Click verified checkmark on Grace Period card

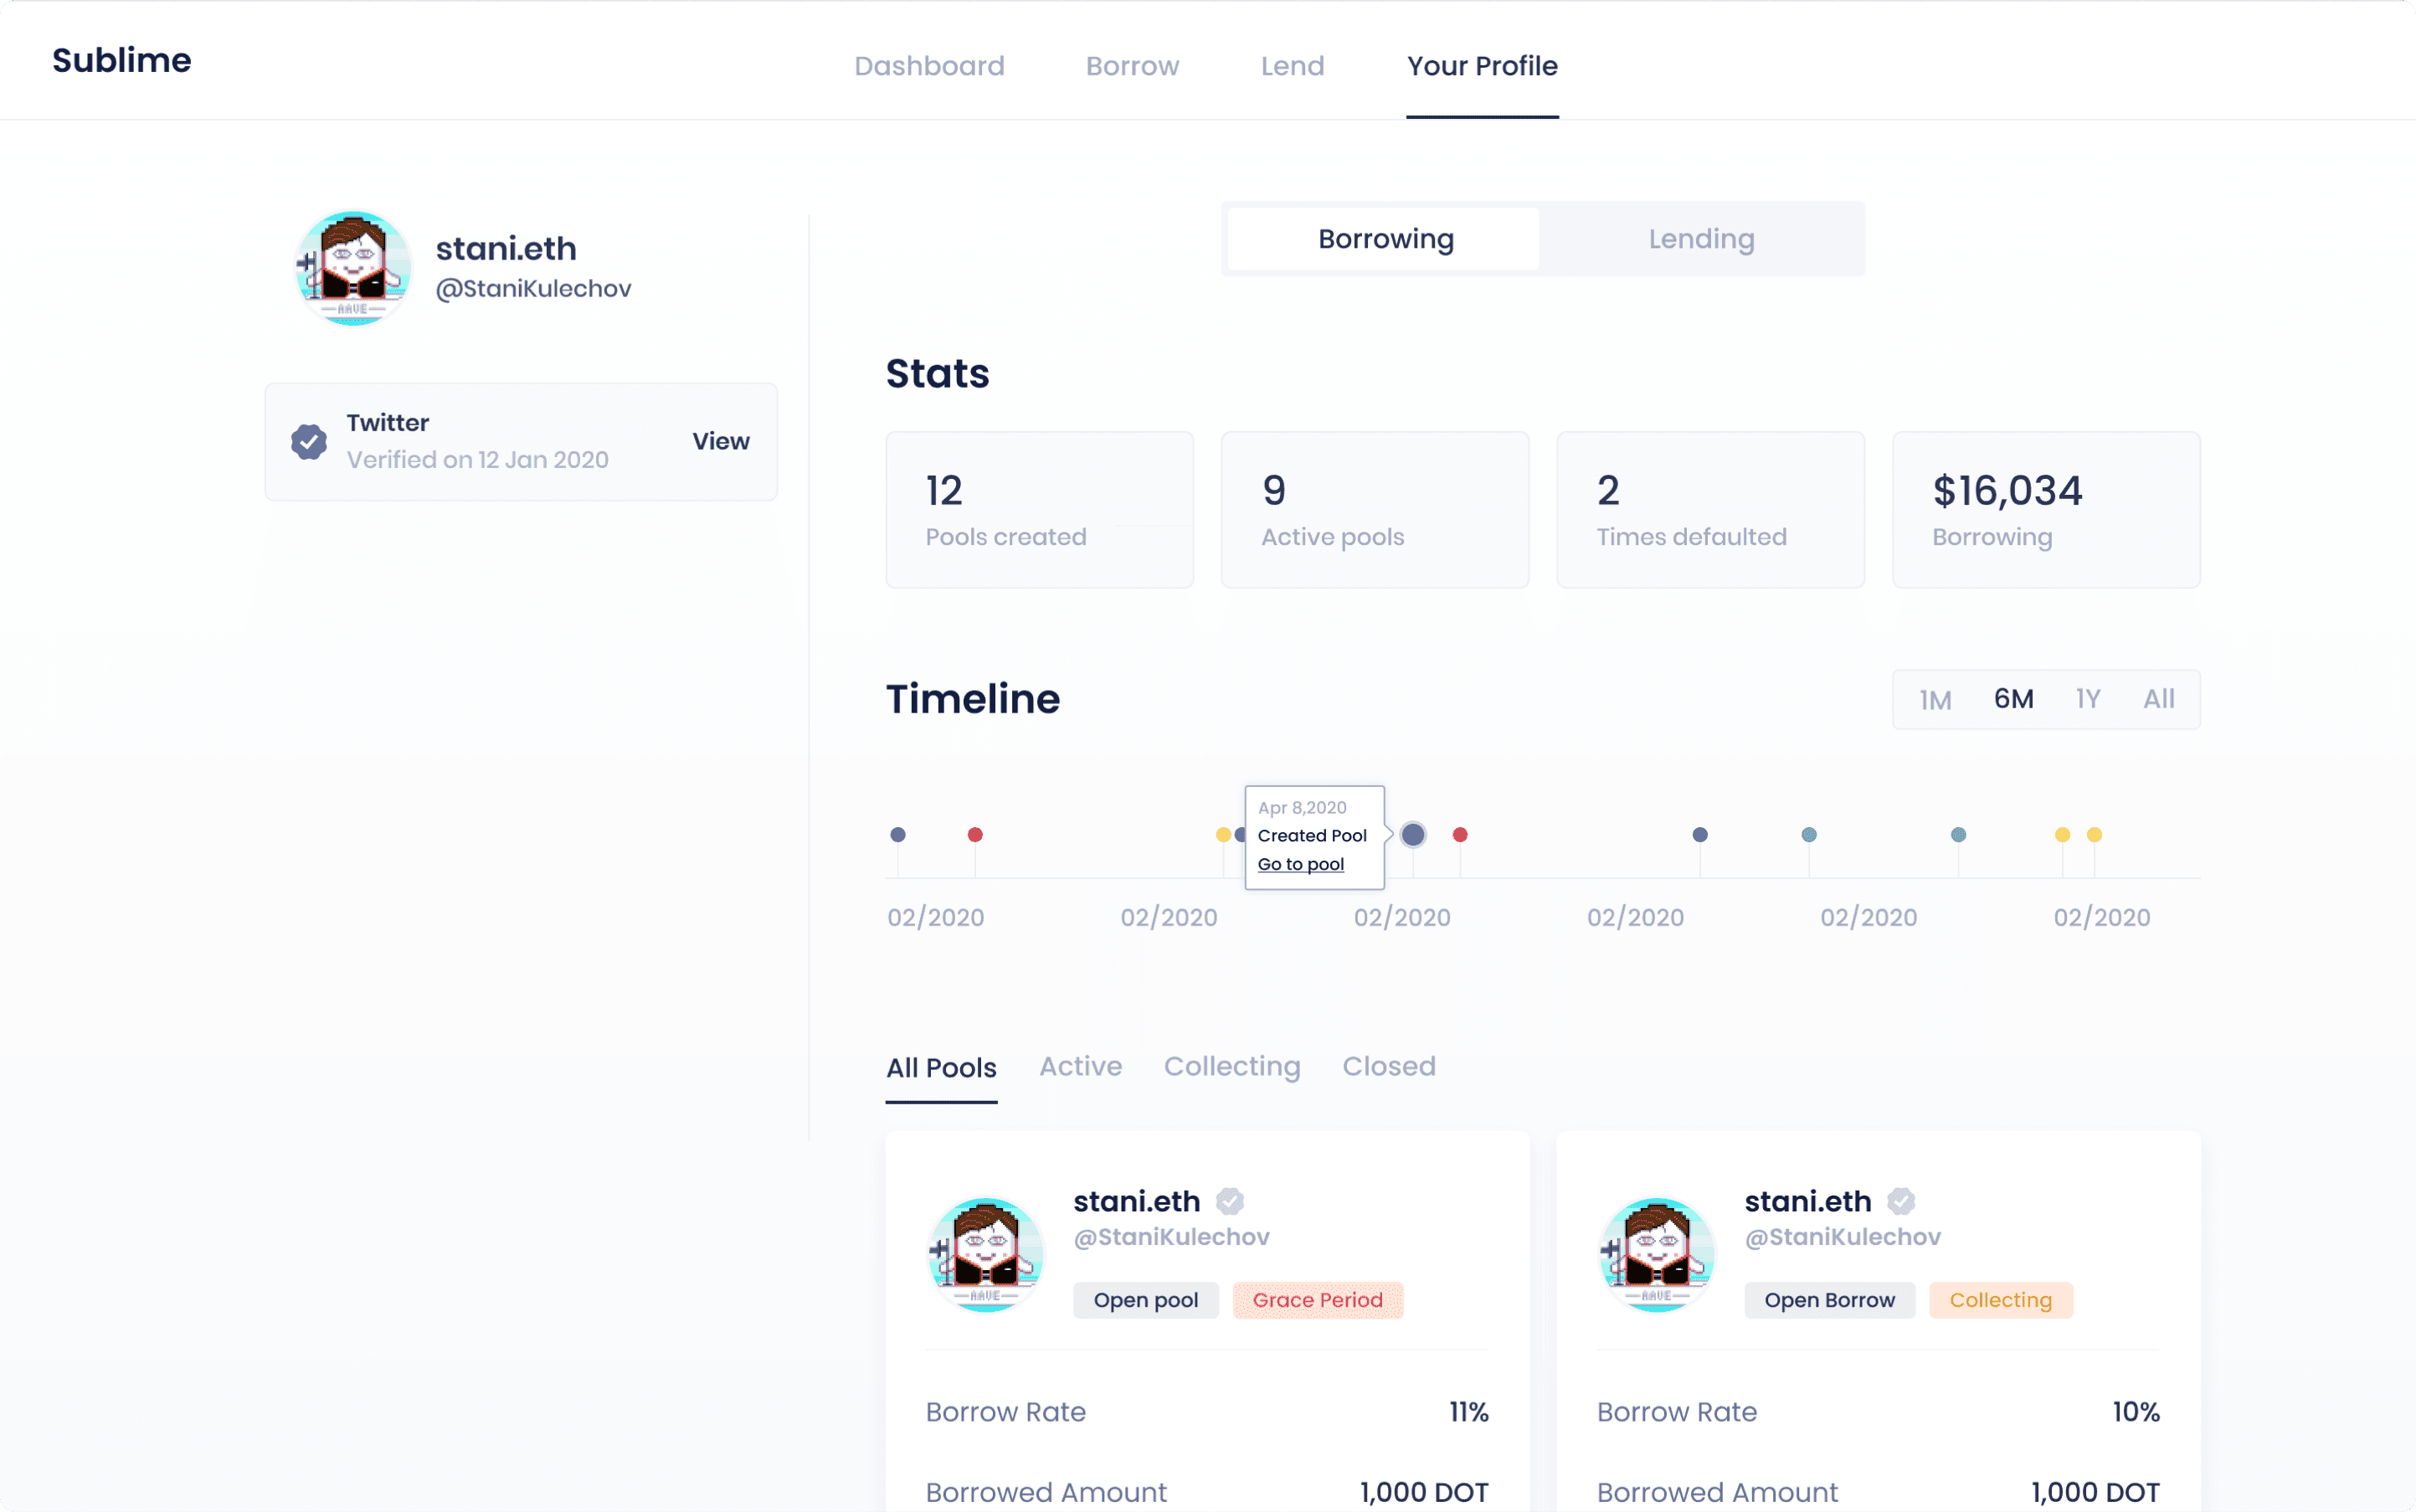pos(1230,1201)
